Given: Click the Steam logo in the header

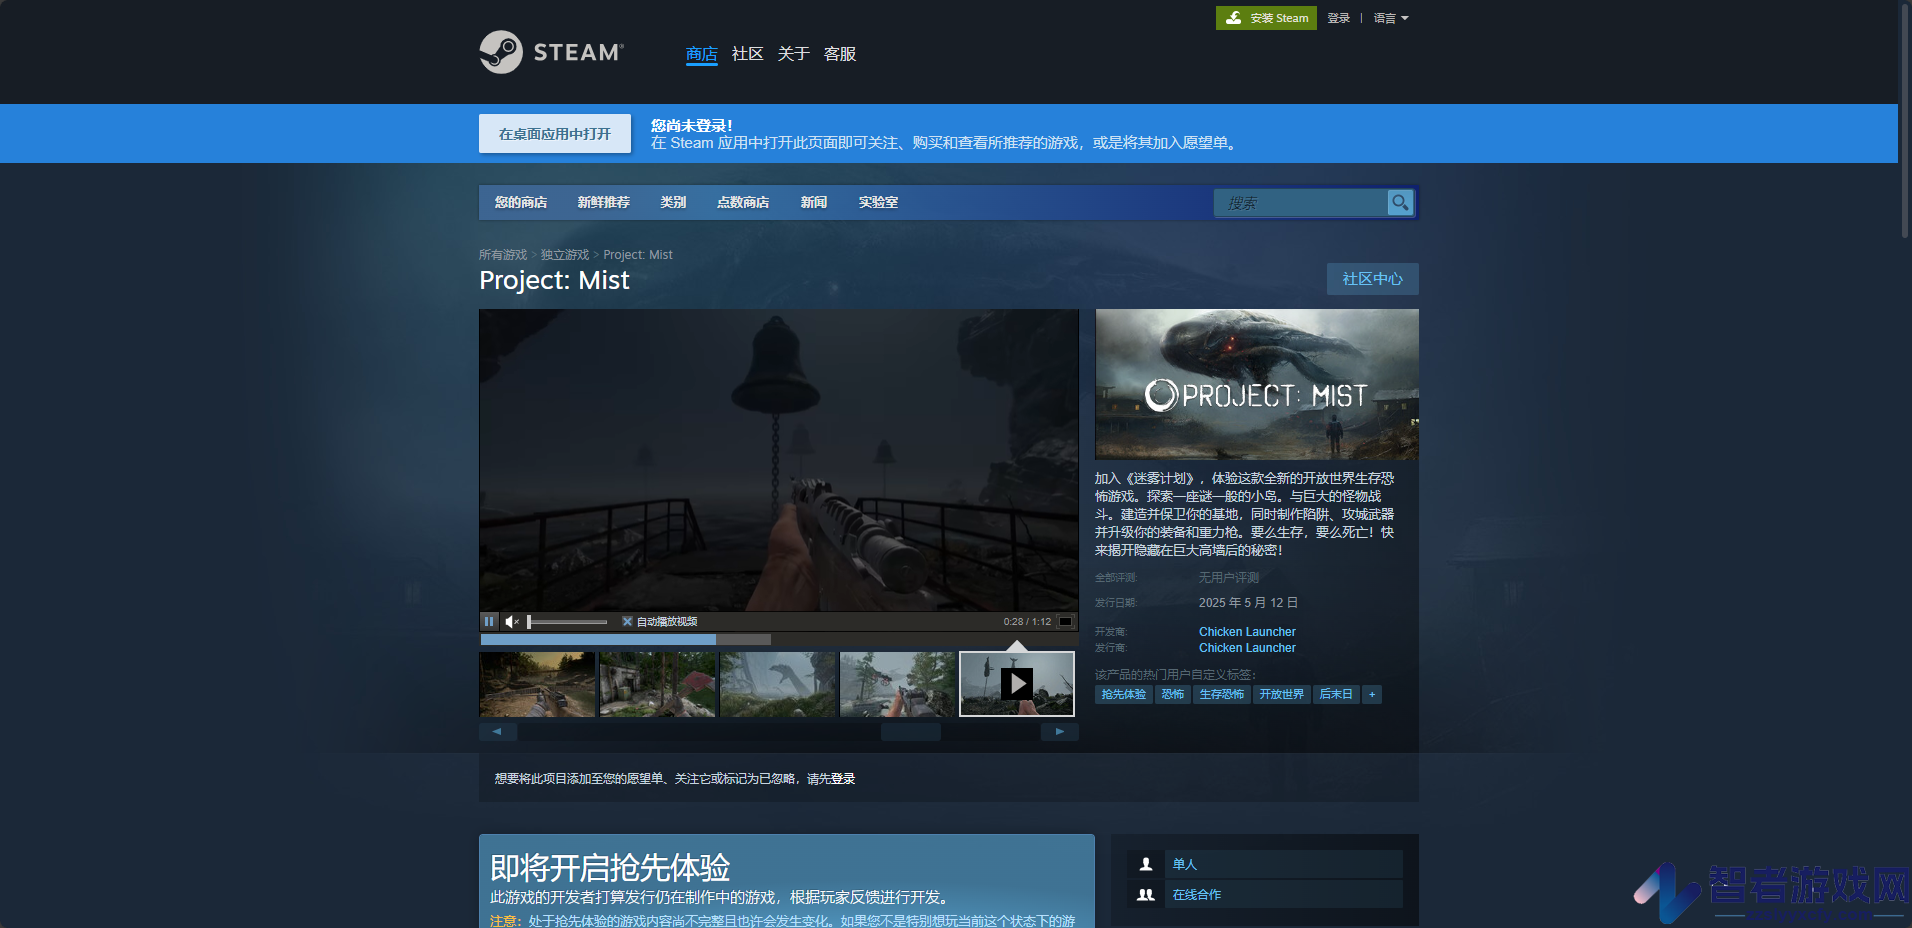Looking at the screenshot, I should coord(551,52).
